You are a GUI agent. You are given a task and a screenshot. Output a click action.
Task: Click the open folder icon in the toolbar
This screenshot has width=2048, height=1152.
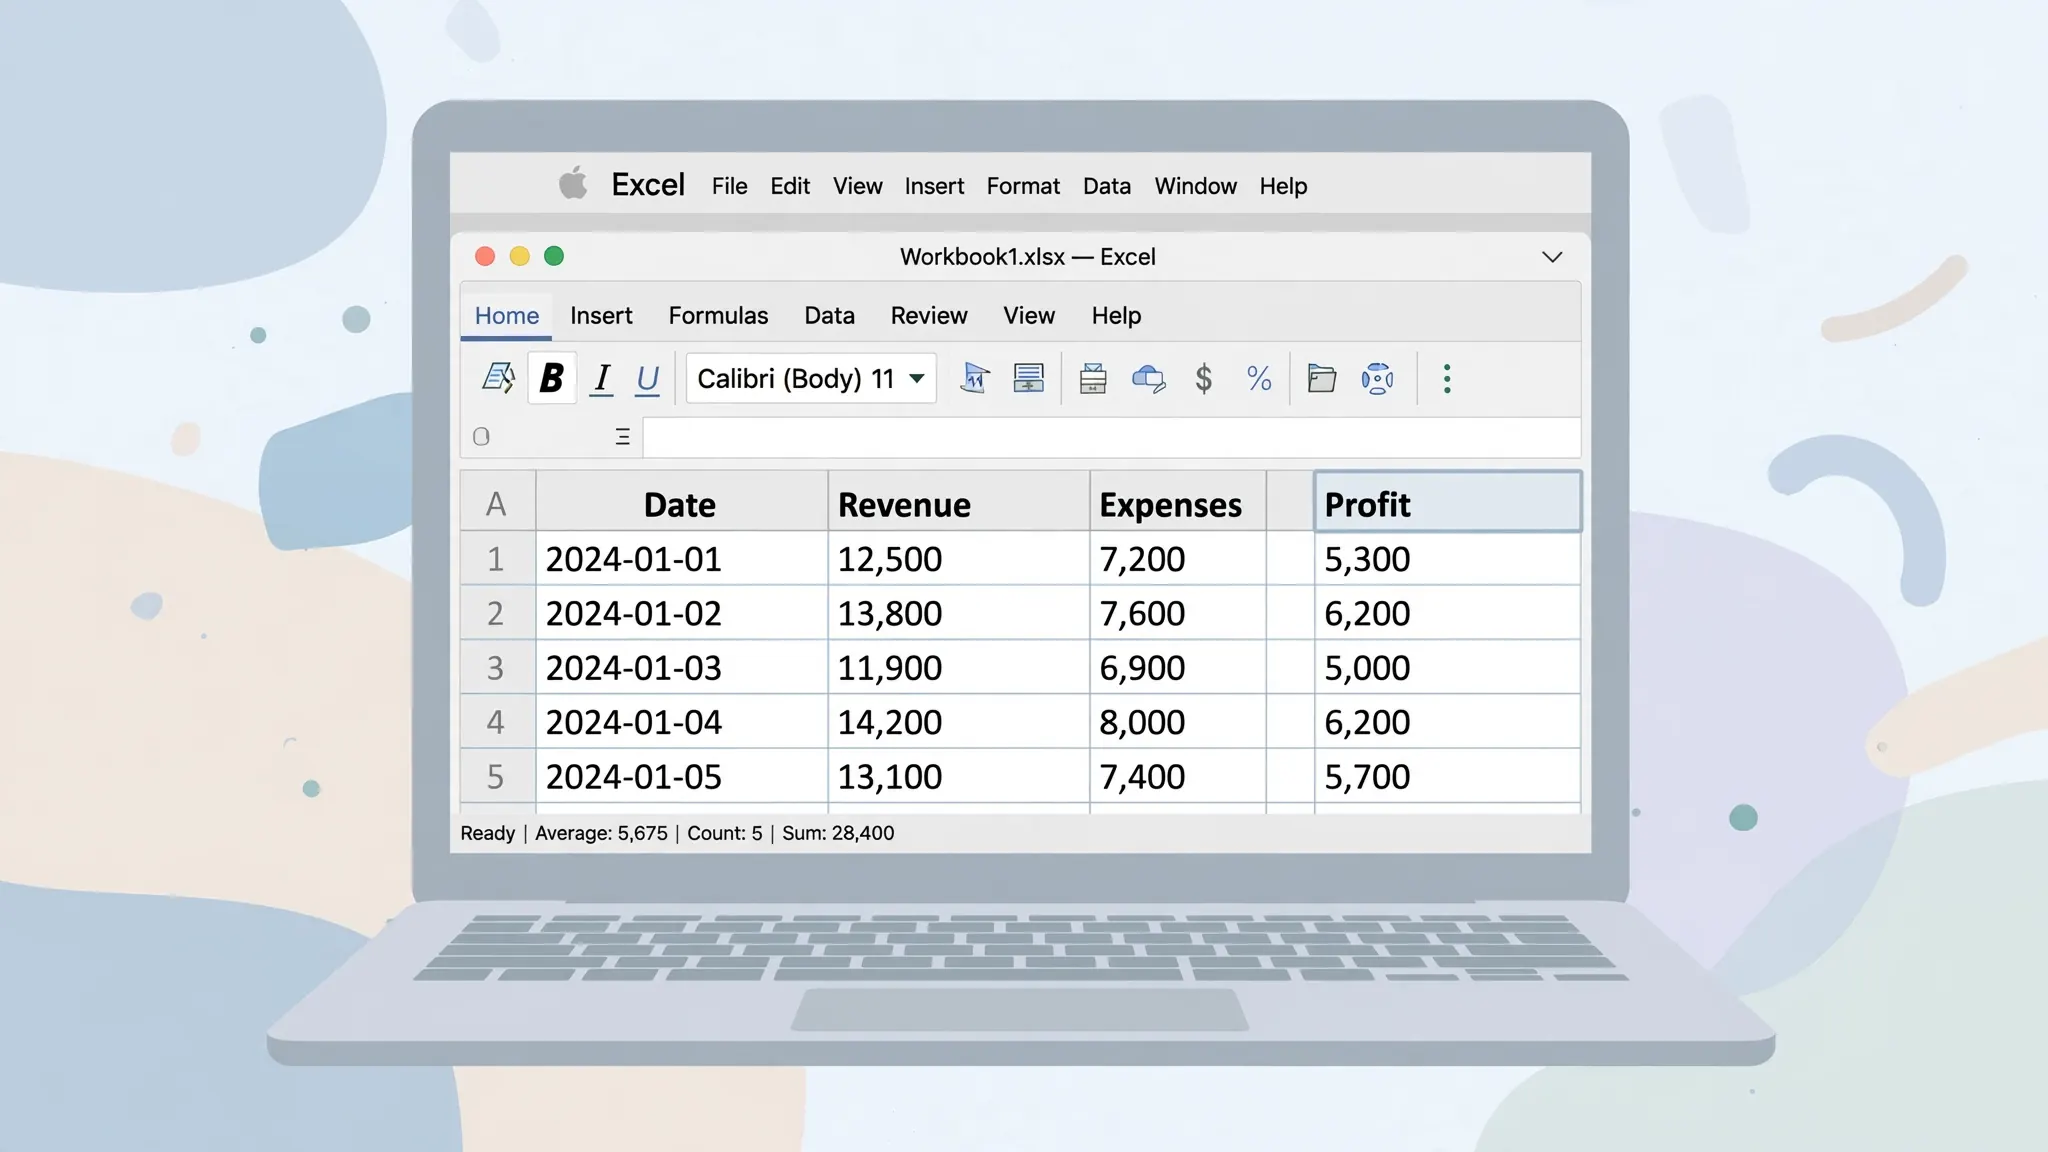[1322, 378]
